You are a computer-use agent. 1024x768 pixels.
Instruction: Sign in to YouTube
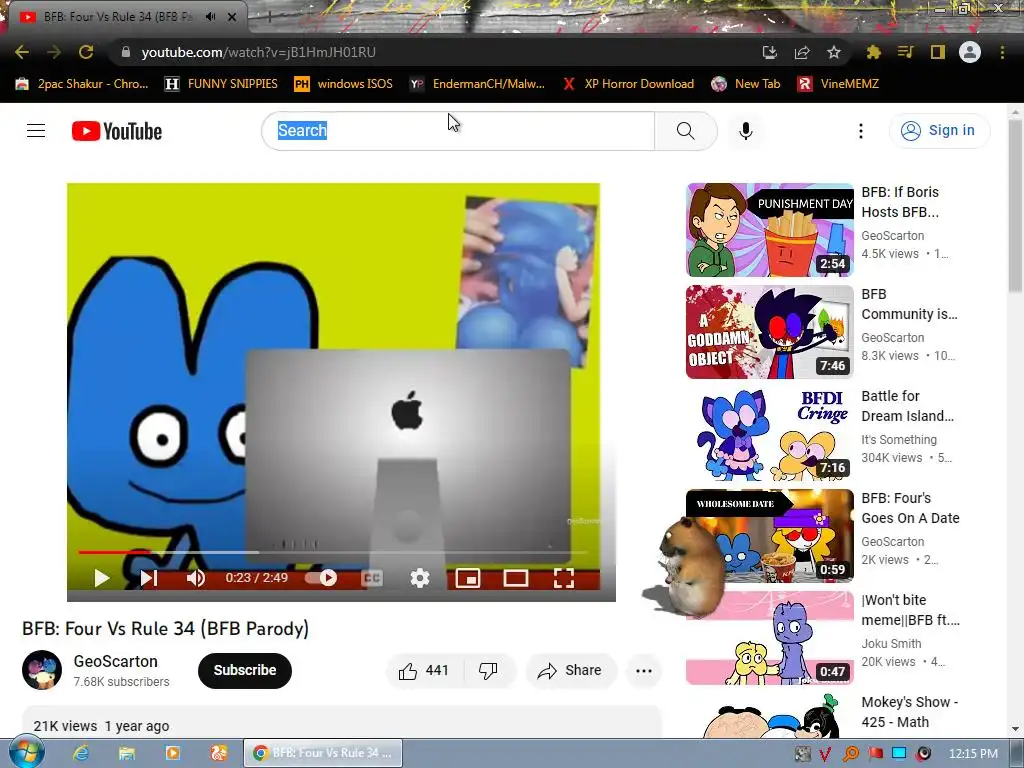click(939, 131)
